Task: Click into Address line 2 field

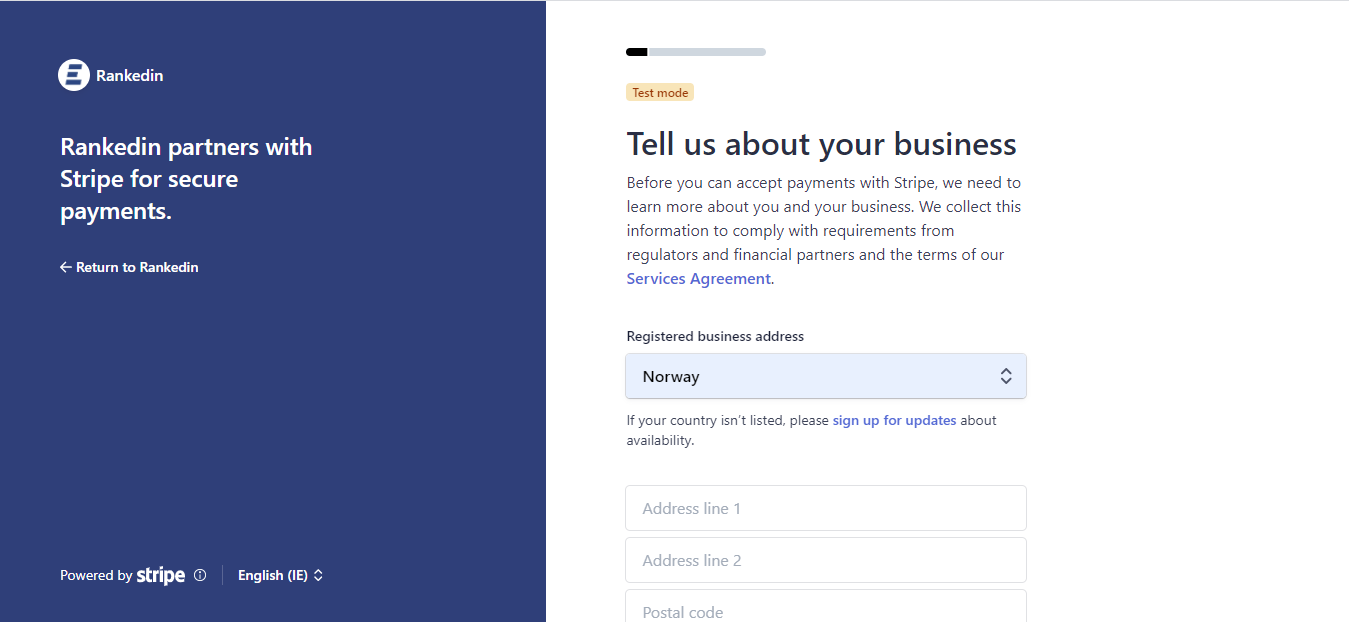Action: tap(826, 560)
